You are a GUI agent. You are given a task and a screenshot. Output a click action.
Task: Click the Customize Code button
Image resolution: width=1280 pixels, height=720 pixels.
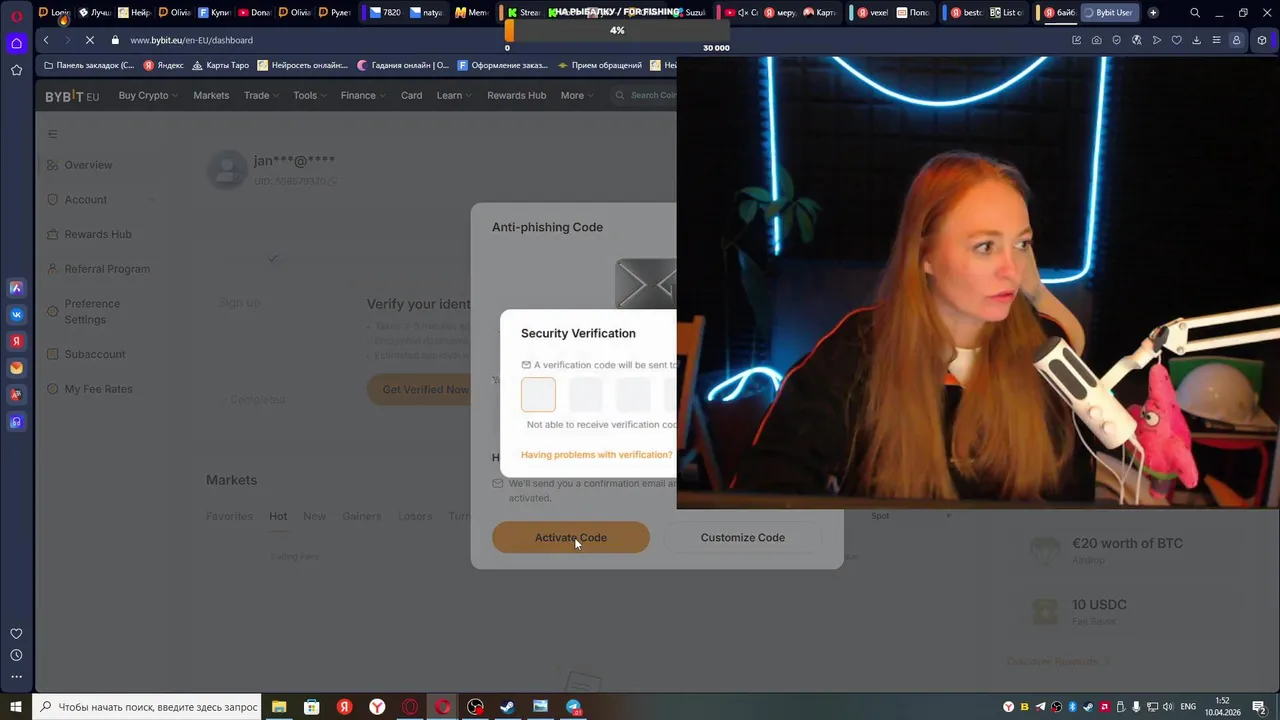(x=742, y=538)
